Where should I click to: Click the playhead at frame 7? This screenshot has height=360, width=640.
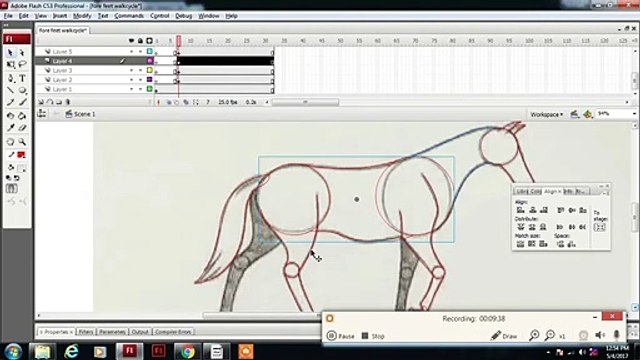point(179,41)
